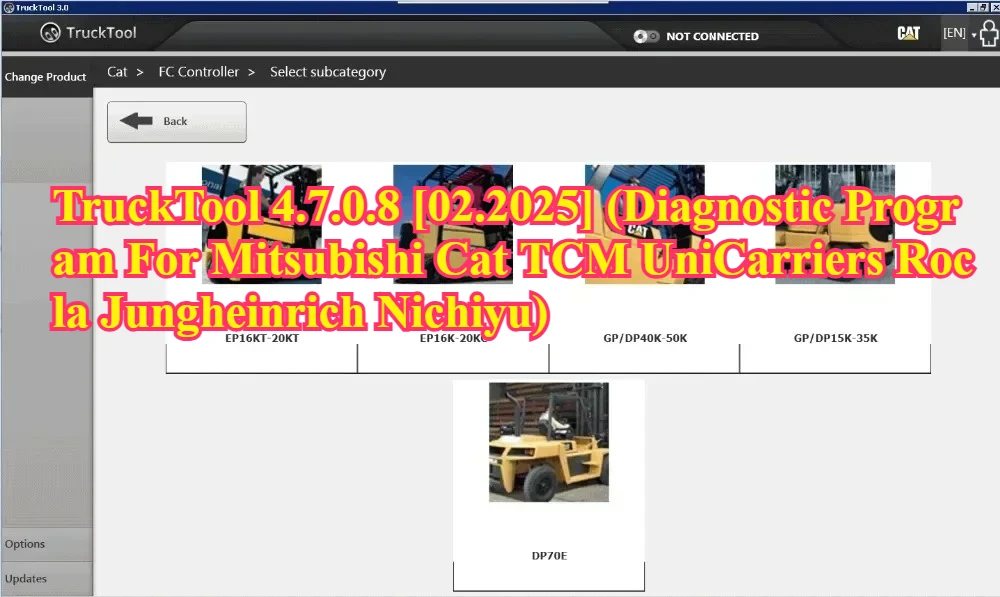Viewport: 1000px width, 597px height.
Task: Toggle the NOT CONNECTED connection switch
Action: pos(645,36)
